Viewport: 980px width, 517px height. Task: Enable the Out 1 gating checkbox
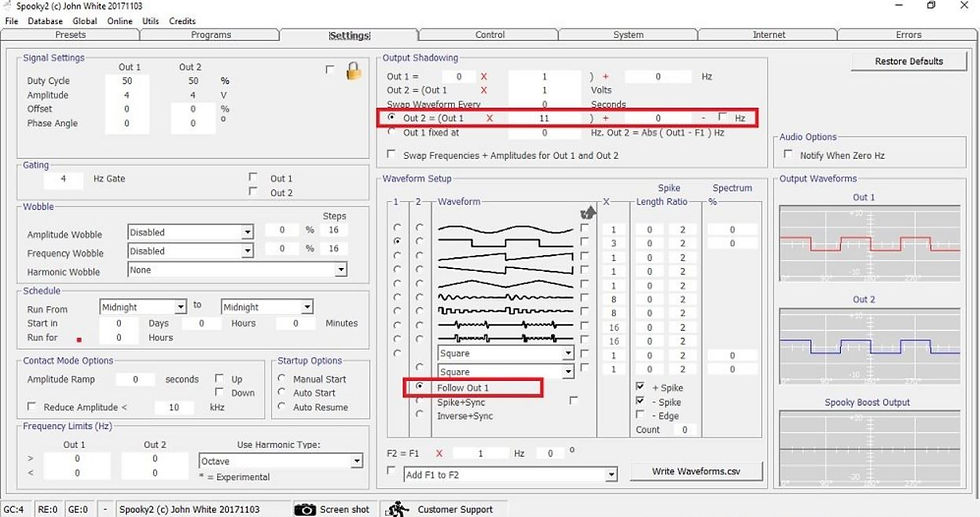[253, 178]
